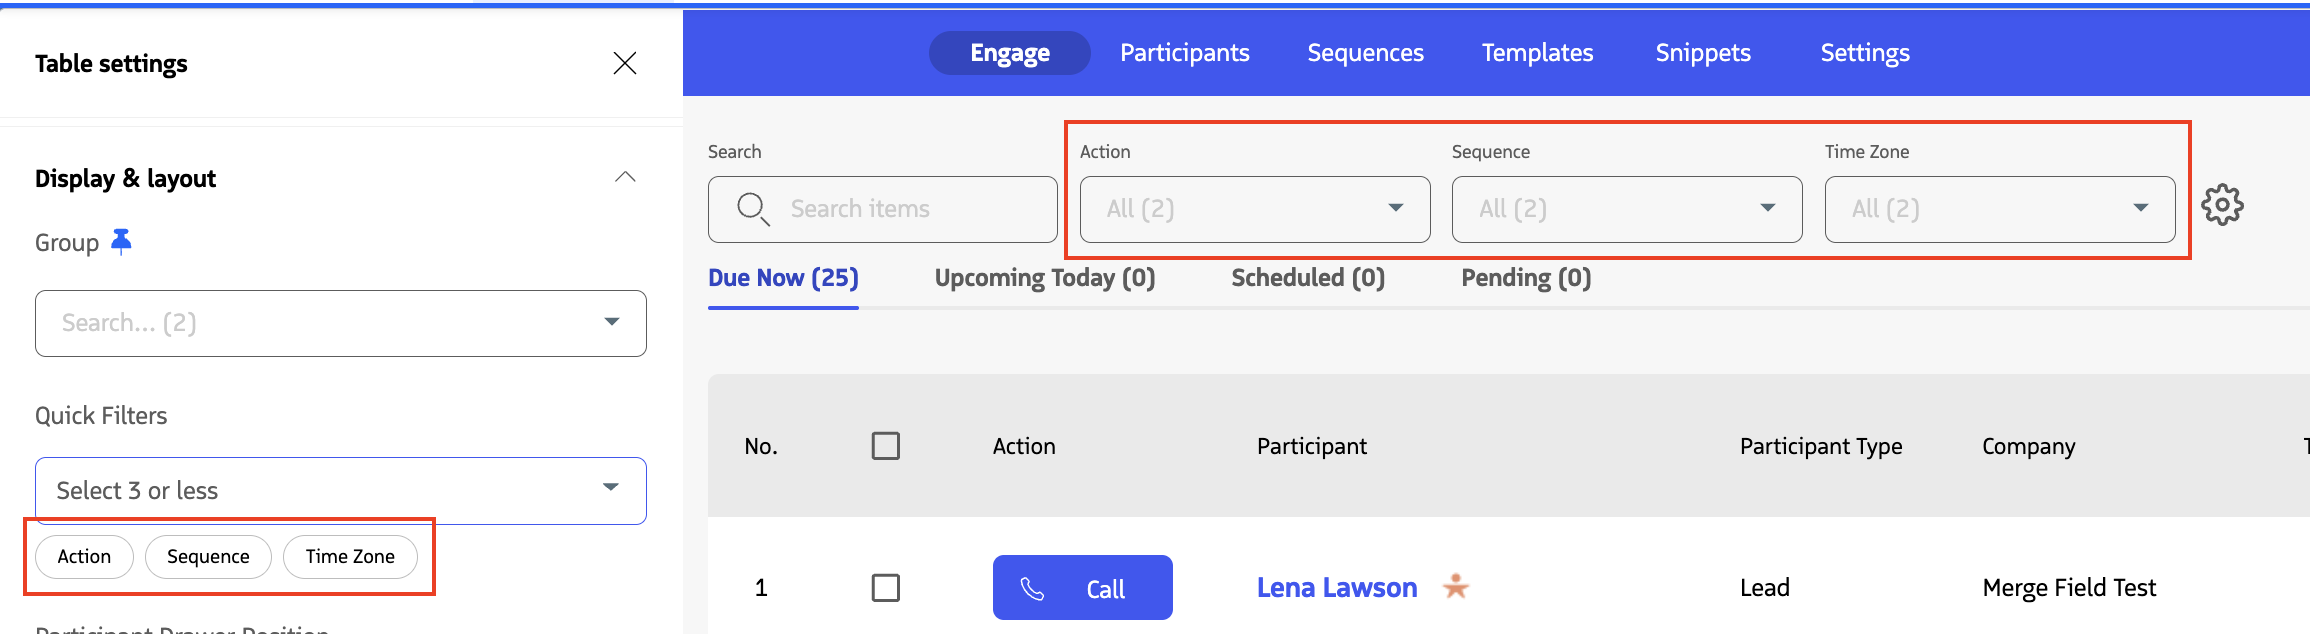Open Quick Filters 'Select 3 or less' dropdown
The width and height of the screenshot is (2310, 634).
[x=341, y=491]
